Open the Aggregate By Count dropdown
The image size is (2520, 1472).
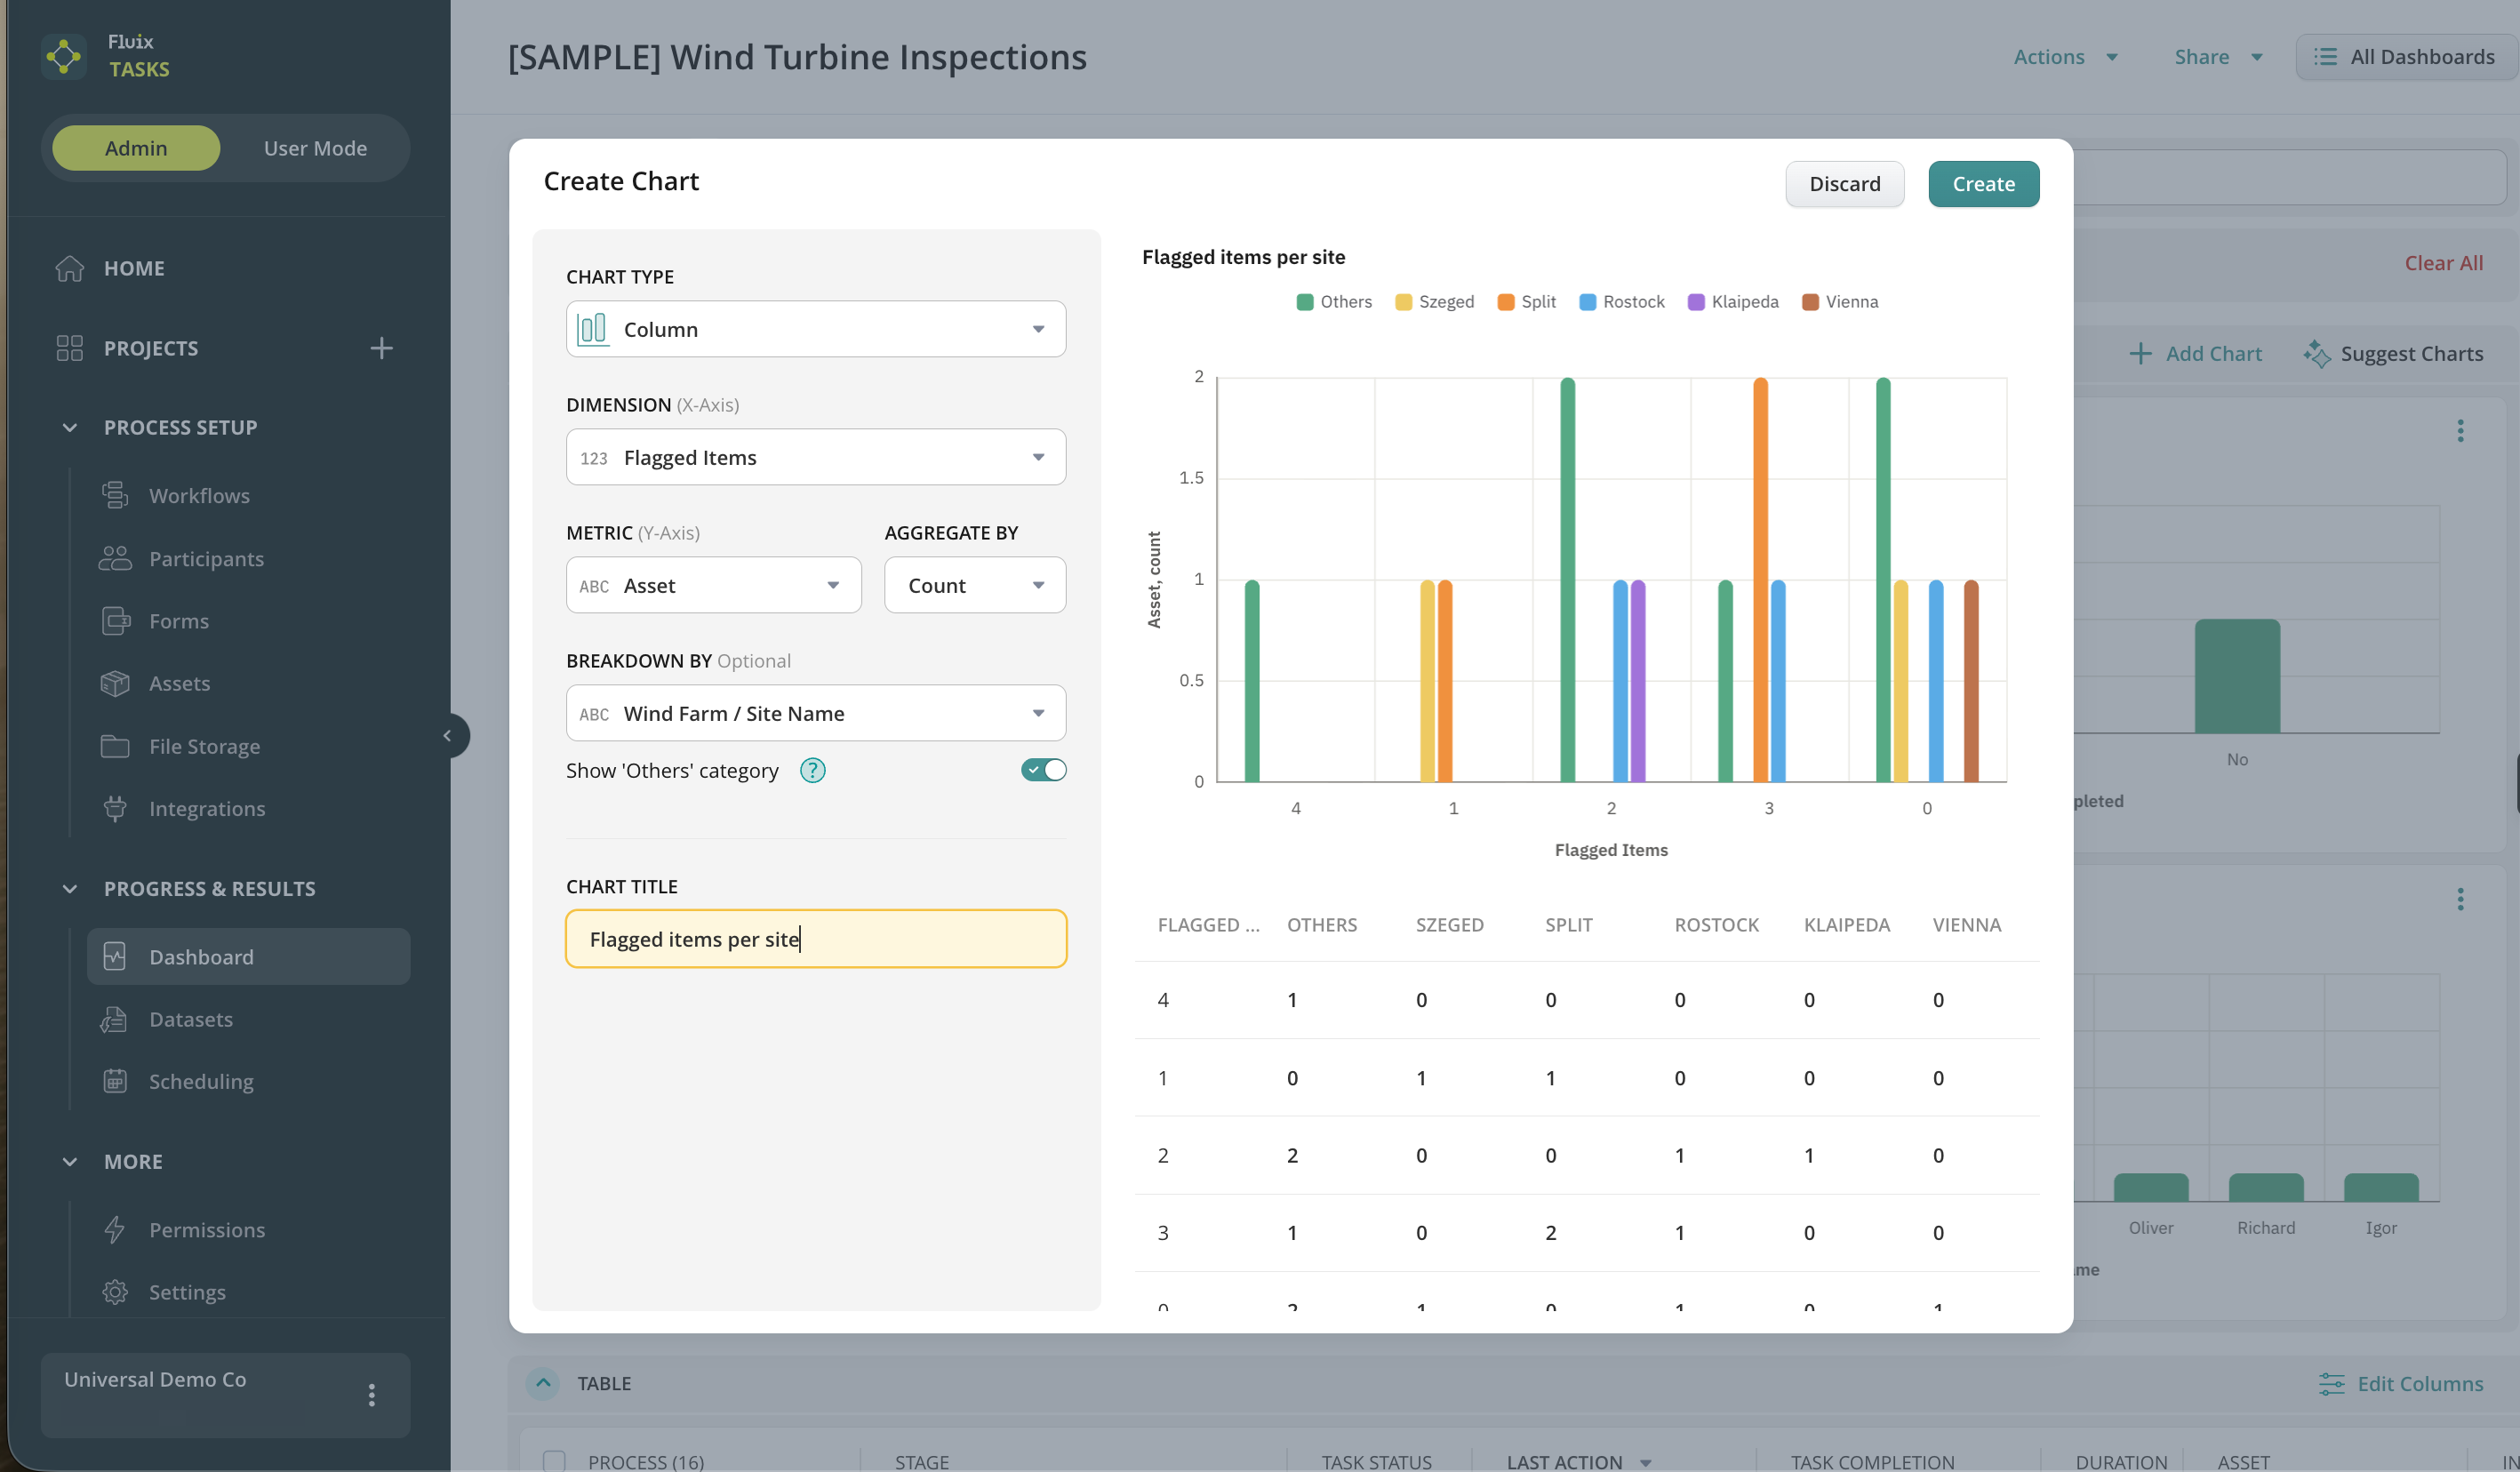click(975, 585)
